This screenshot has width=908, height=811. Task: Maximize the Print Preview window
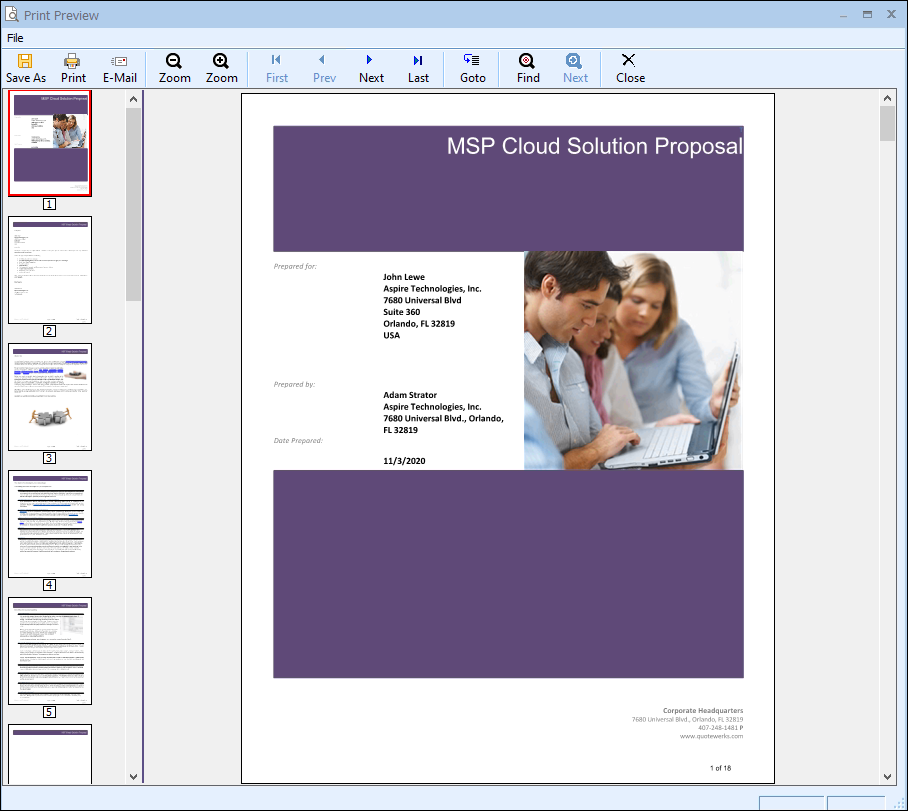pos(867,14)
